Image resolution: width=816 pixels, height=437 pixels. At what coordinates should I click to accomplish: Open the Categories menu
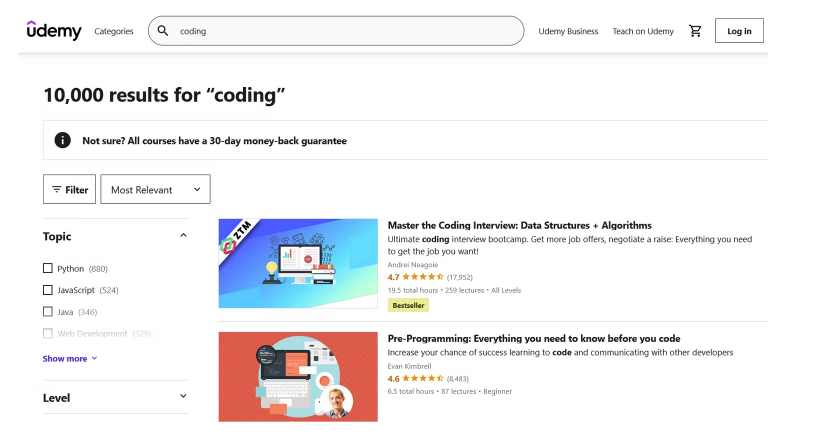click(114, 31)
